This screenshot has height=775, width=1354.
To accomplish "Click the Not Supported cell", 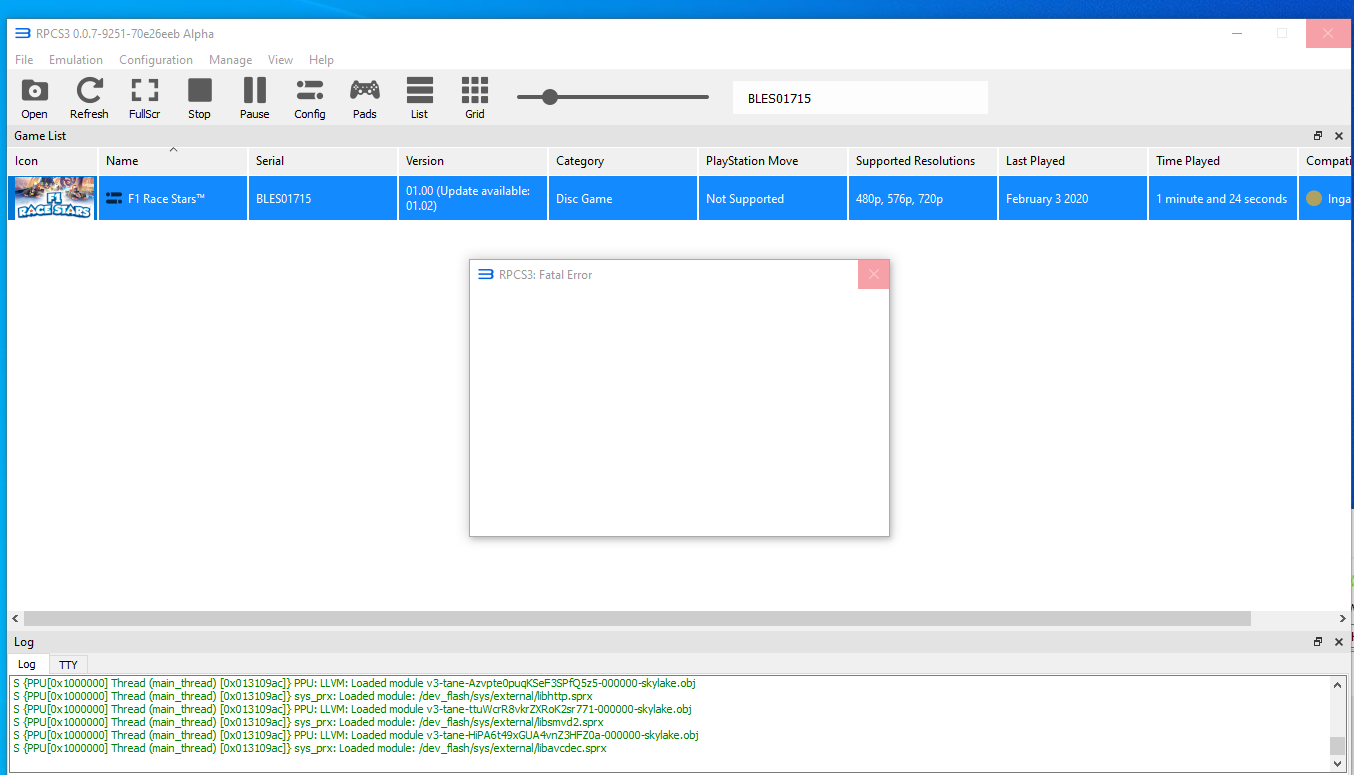I will tap(773, 198).
